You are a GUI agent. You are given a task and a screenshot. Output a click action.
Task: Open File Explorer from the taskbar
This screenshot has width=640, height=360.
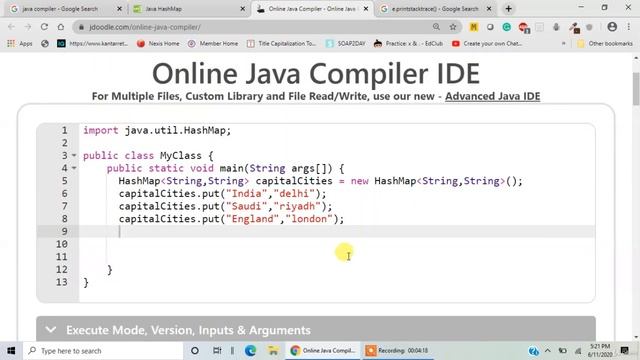(x=273, y=351)
